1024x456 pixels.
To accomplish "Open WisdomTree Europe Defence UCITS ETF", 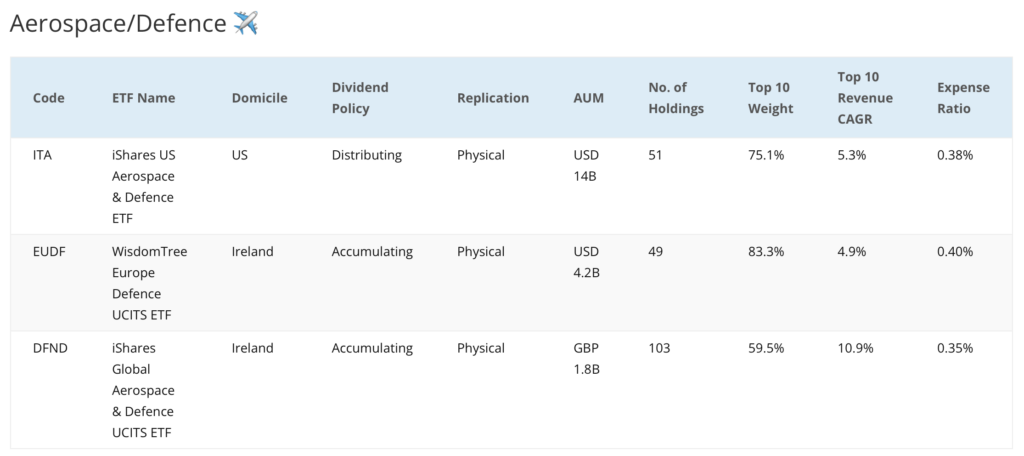I will 150,283.
